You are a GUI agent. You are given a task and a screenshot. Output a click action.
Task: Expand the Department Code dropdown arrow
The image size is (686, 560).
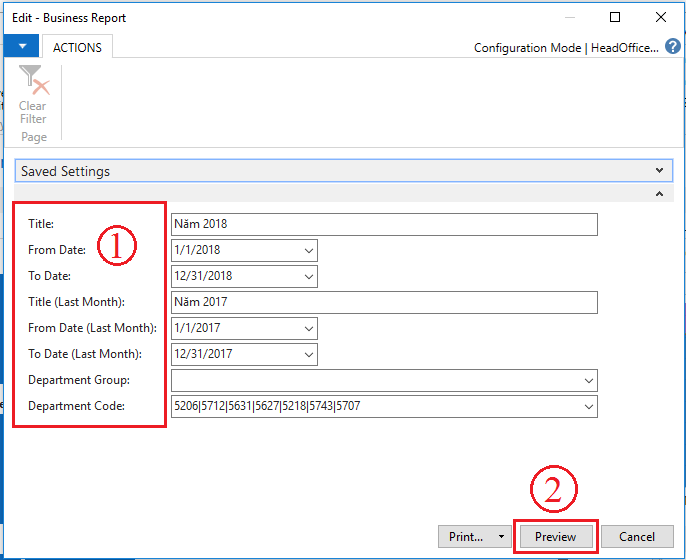point(587,406)
